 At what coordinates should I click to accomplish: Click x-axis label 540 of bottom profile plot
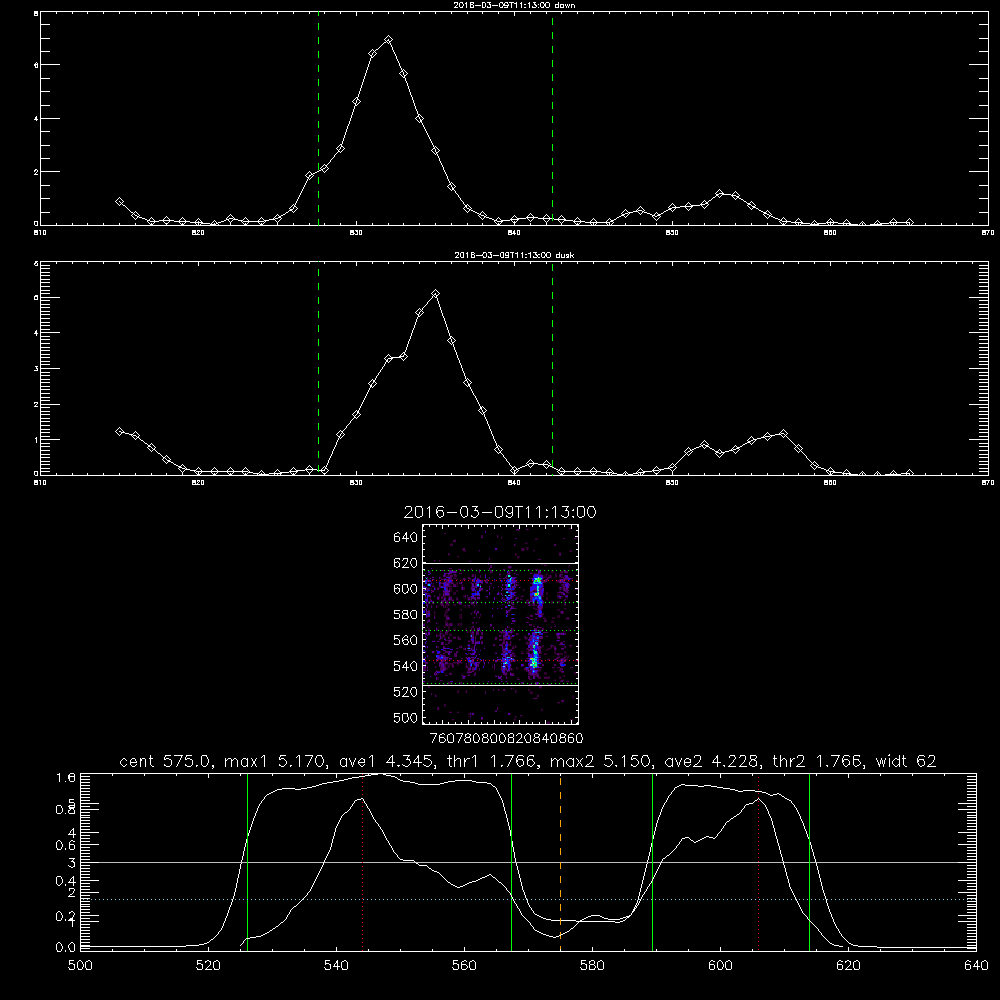336,966
